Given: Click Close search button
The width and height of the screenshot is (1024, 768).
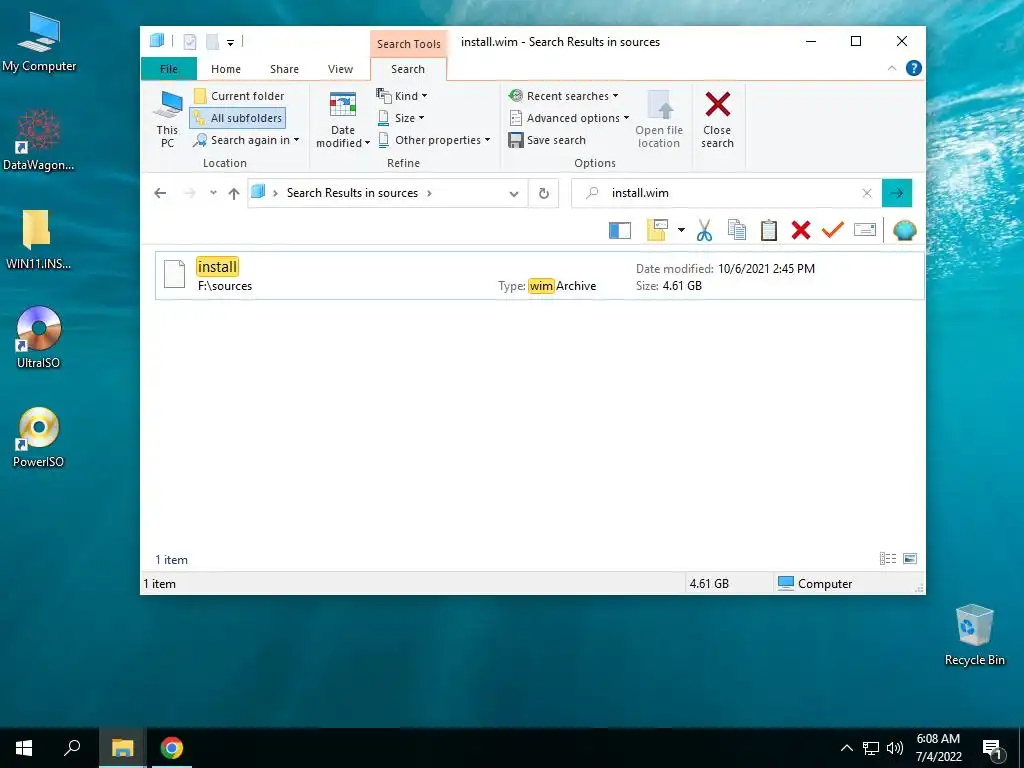Looking at the screenshot, I should click(x=717, y=120).
